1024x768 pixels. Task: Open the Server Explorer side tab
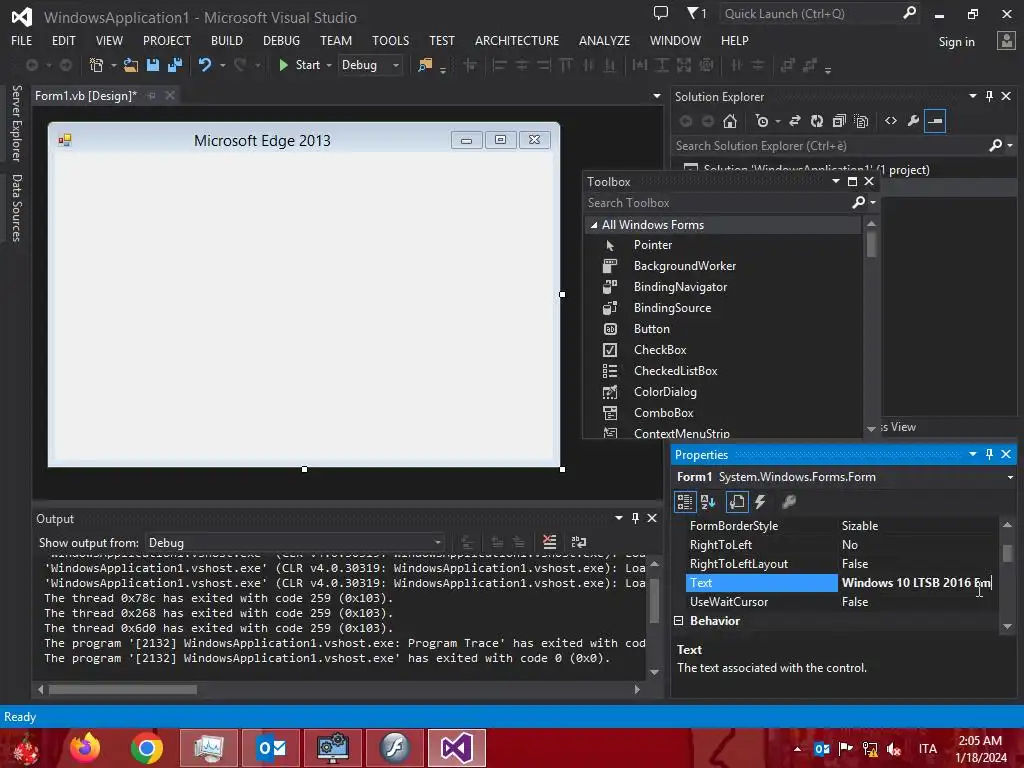[x=16, y=123]
